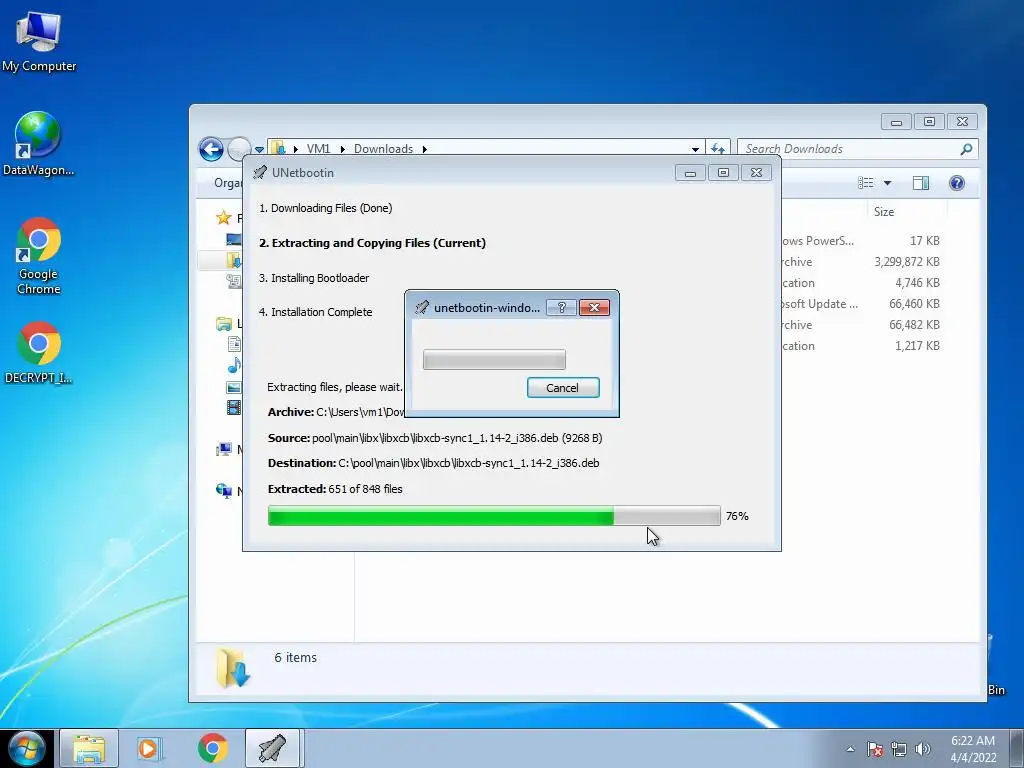Cancel the unetbootin-windows extraction dialog
1024x768 pixels.
pyautogui.click(x=563, y=388)
